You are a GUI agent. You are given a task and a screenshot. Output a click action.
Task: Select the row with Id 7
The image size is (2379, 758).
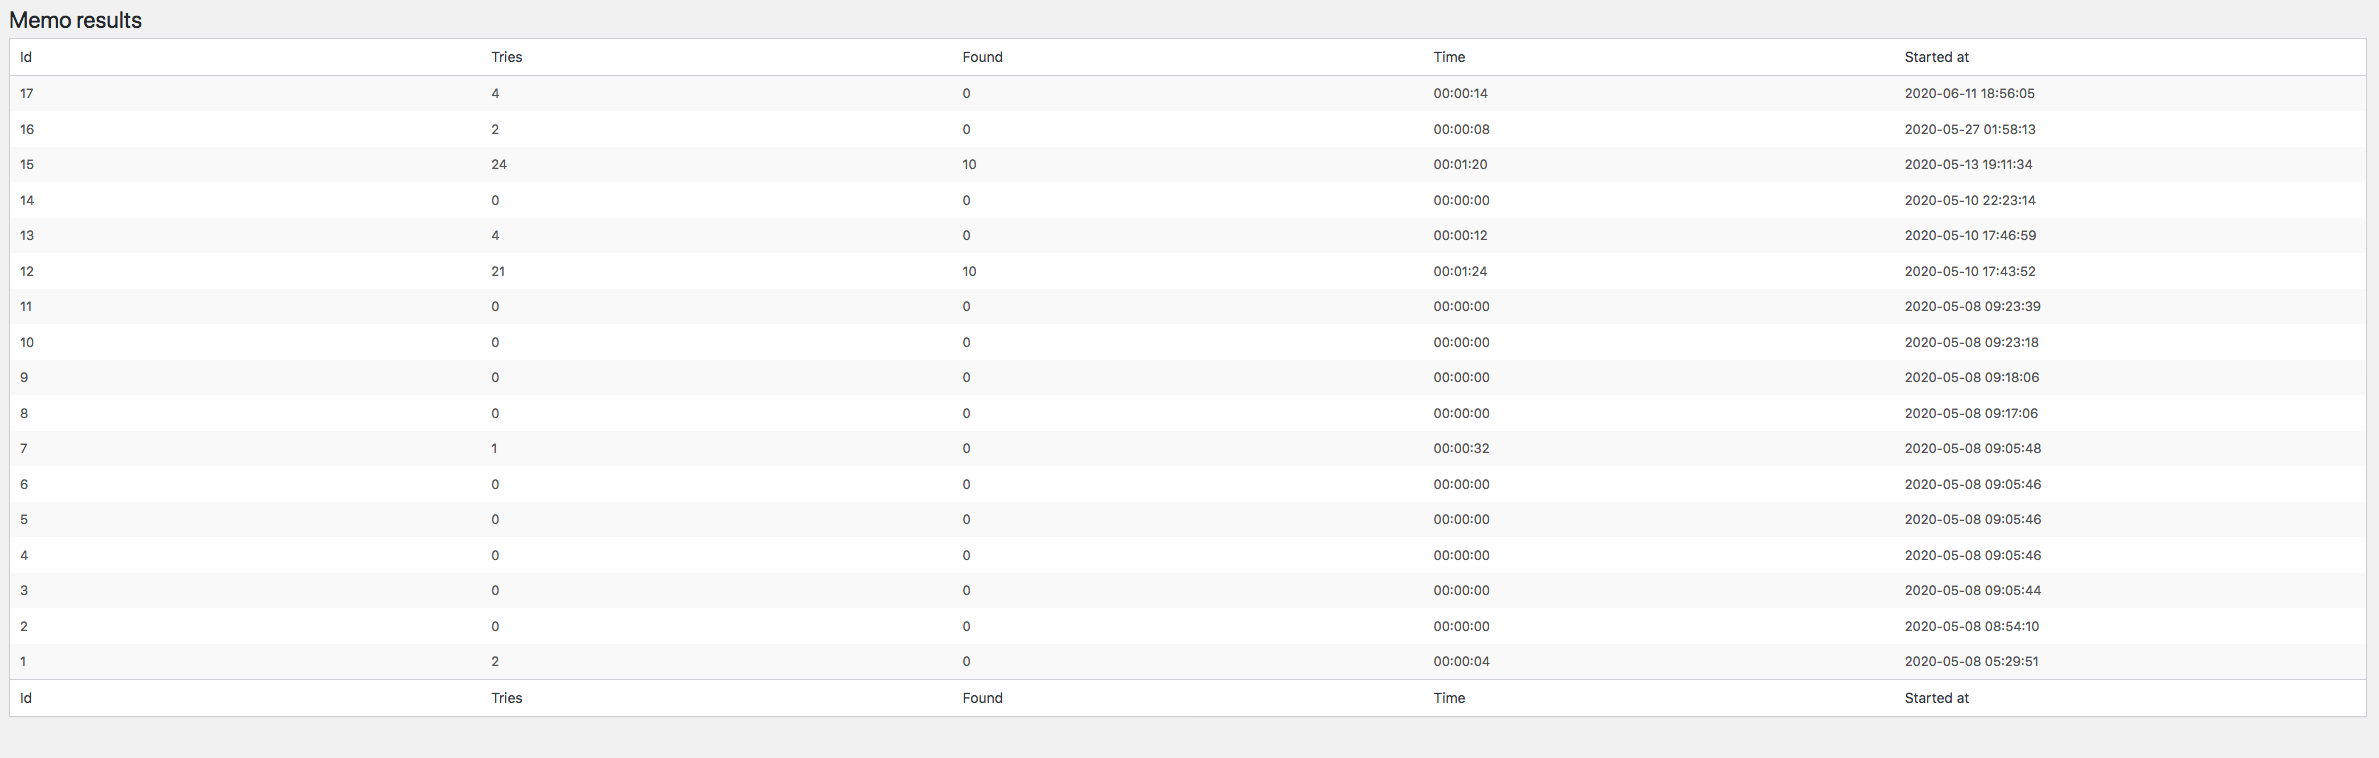point(24,448)
